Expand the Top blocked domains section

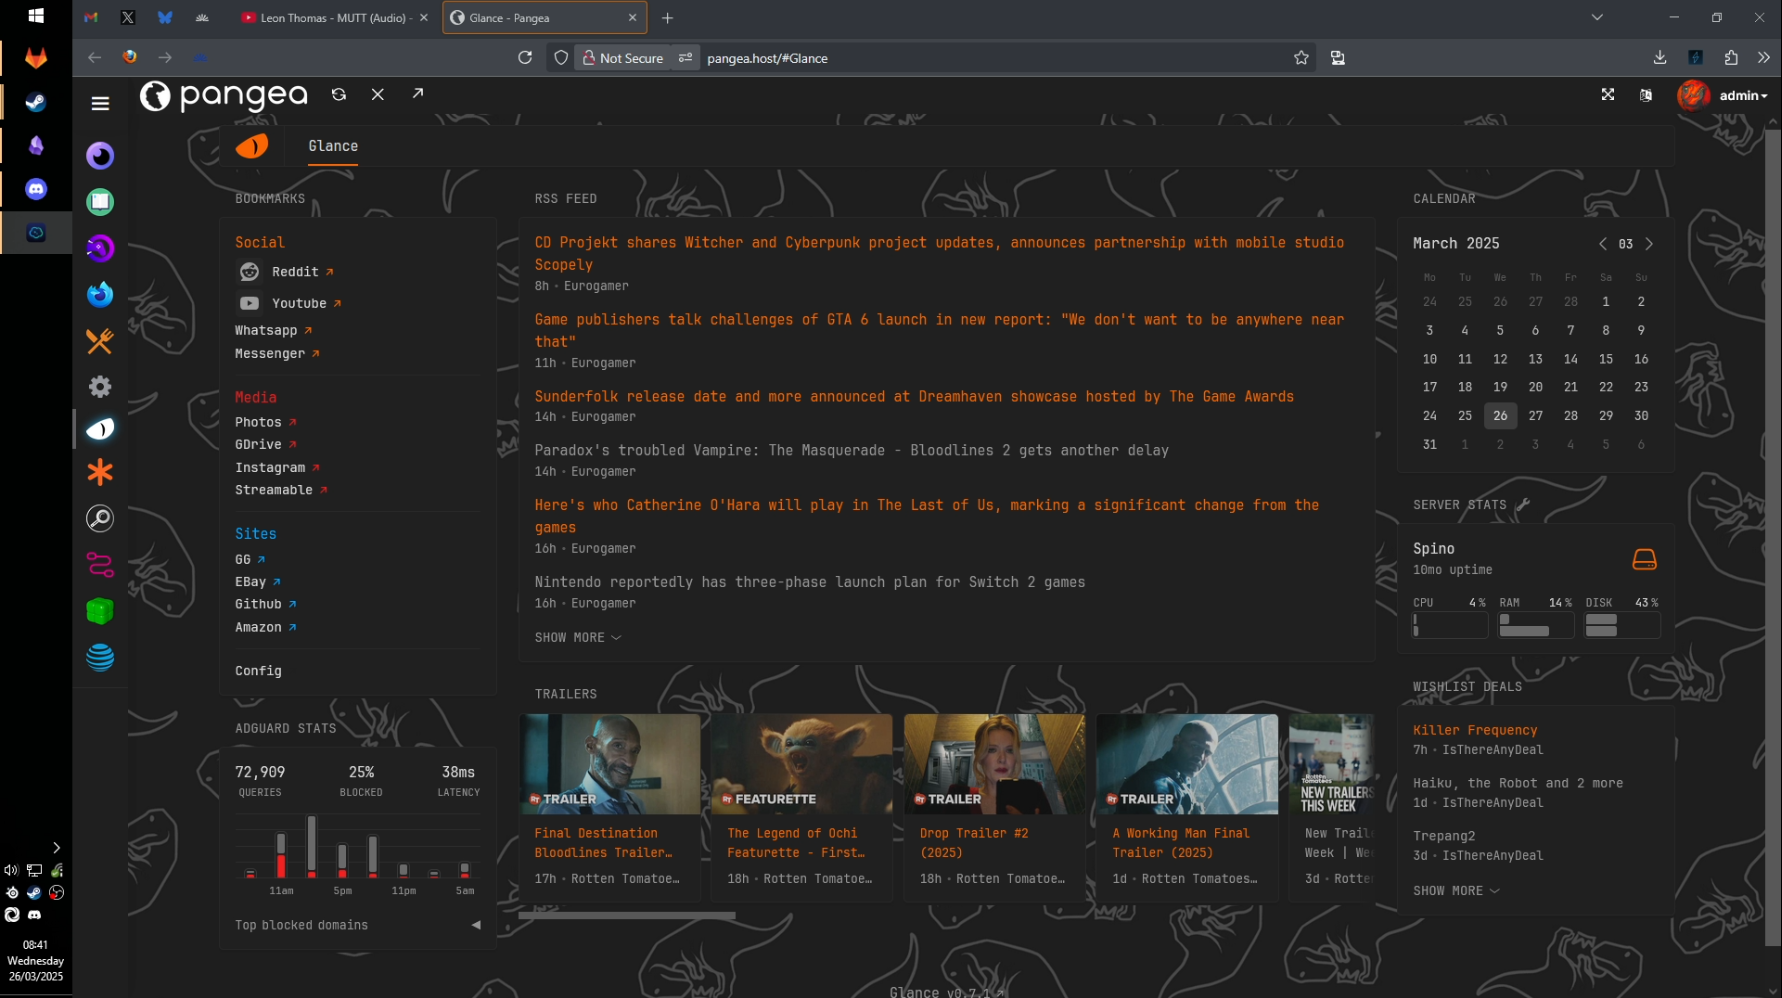(358, 925)
